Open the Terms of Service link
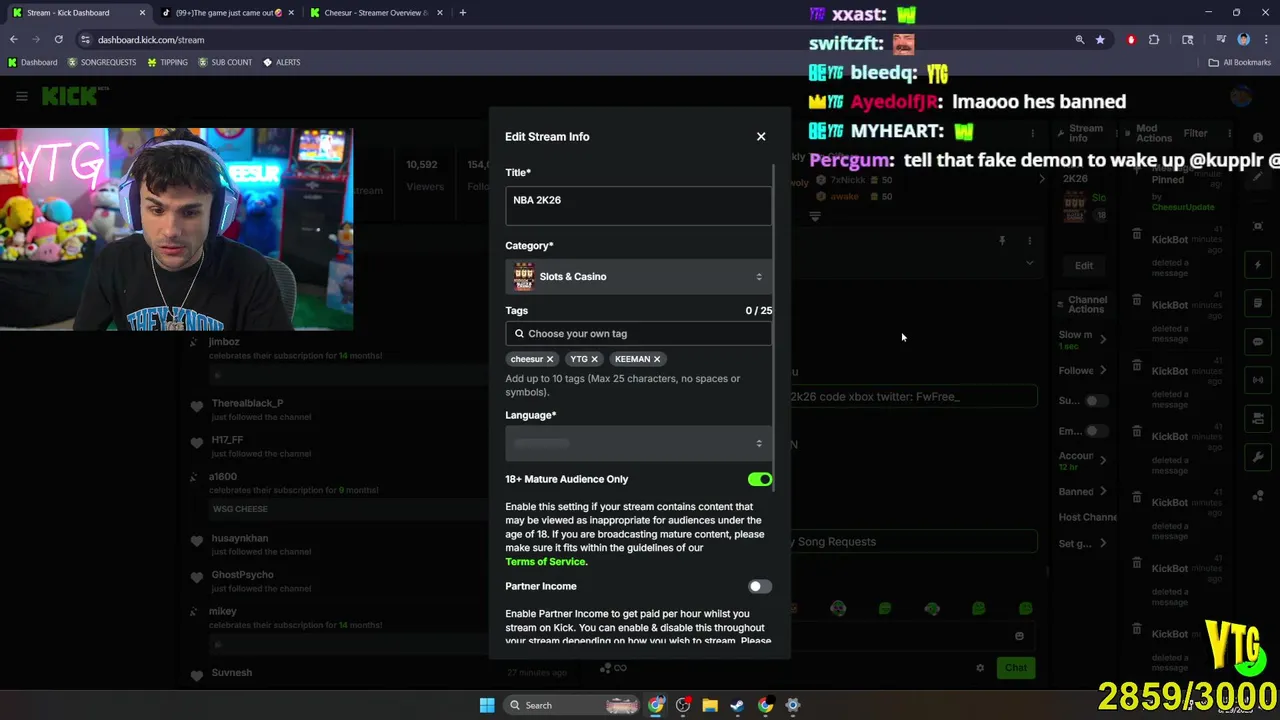Screen dimensions: 1280x720 pos(546,561)
